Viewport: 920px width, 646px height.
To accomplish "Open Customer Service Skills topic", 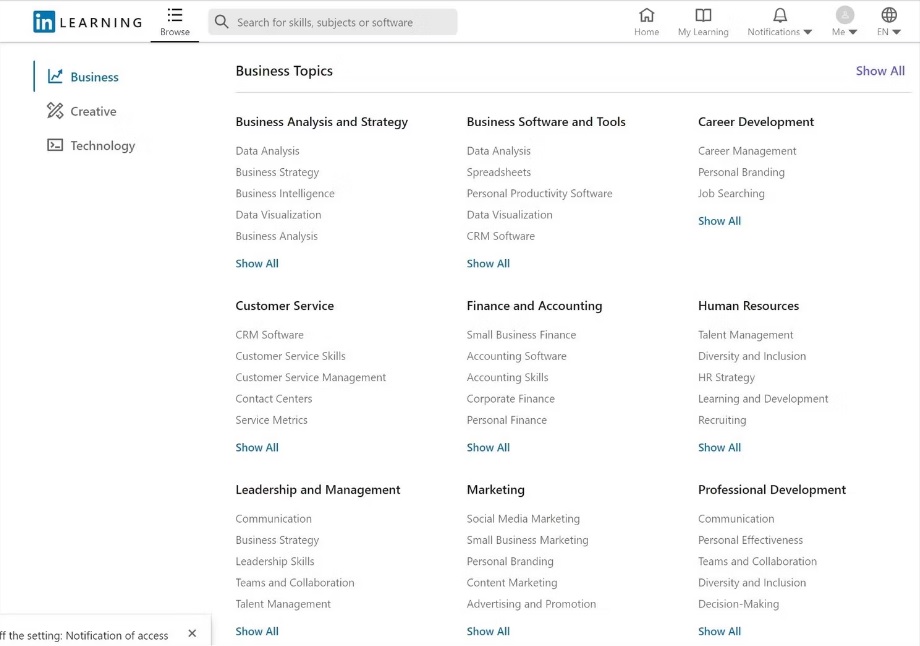I will (290, 356).
